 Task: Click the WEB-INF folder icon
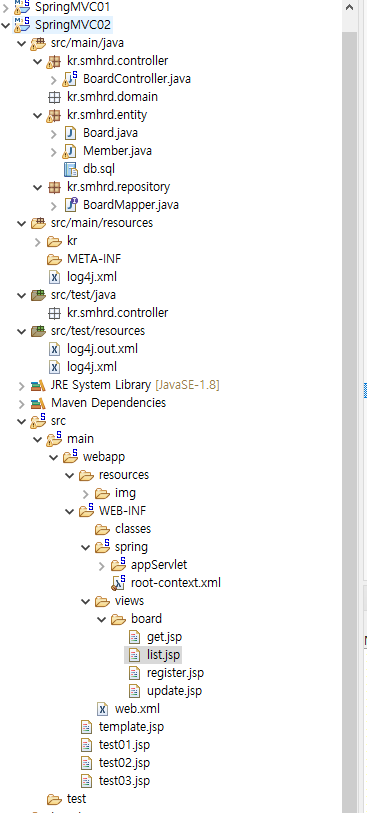coord(86,510)
